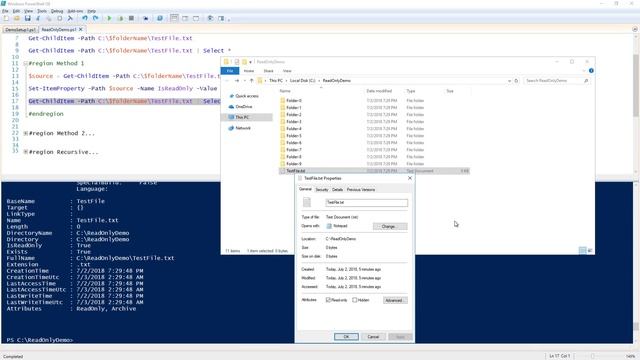The height and width of the screenshot is (360, 640).
Task: Click Explorer details view icon at bottom right
Action: 582,250
